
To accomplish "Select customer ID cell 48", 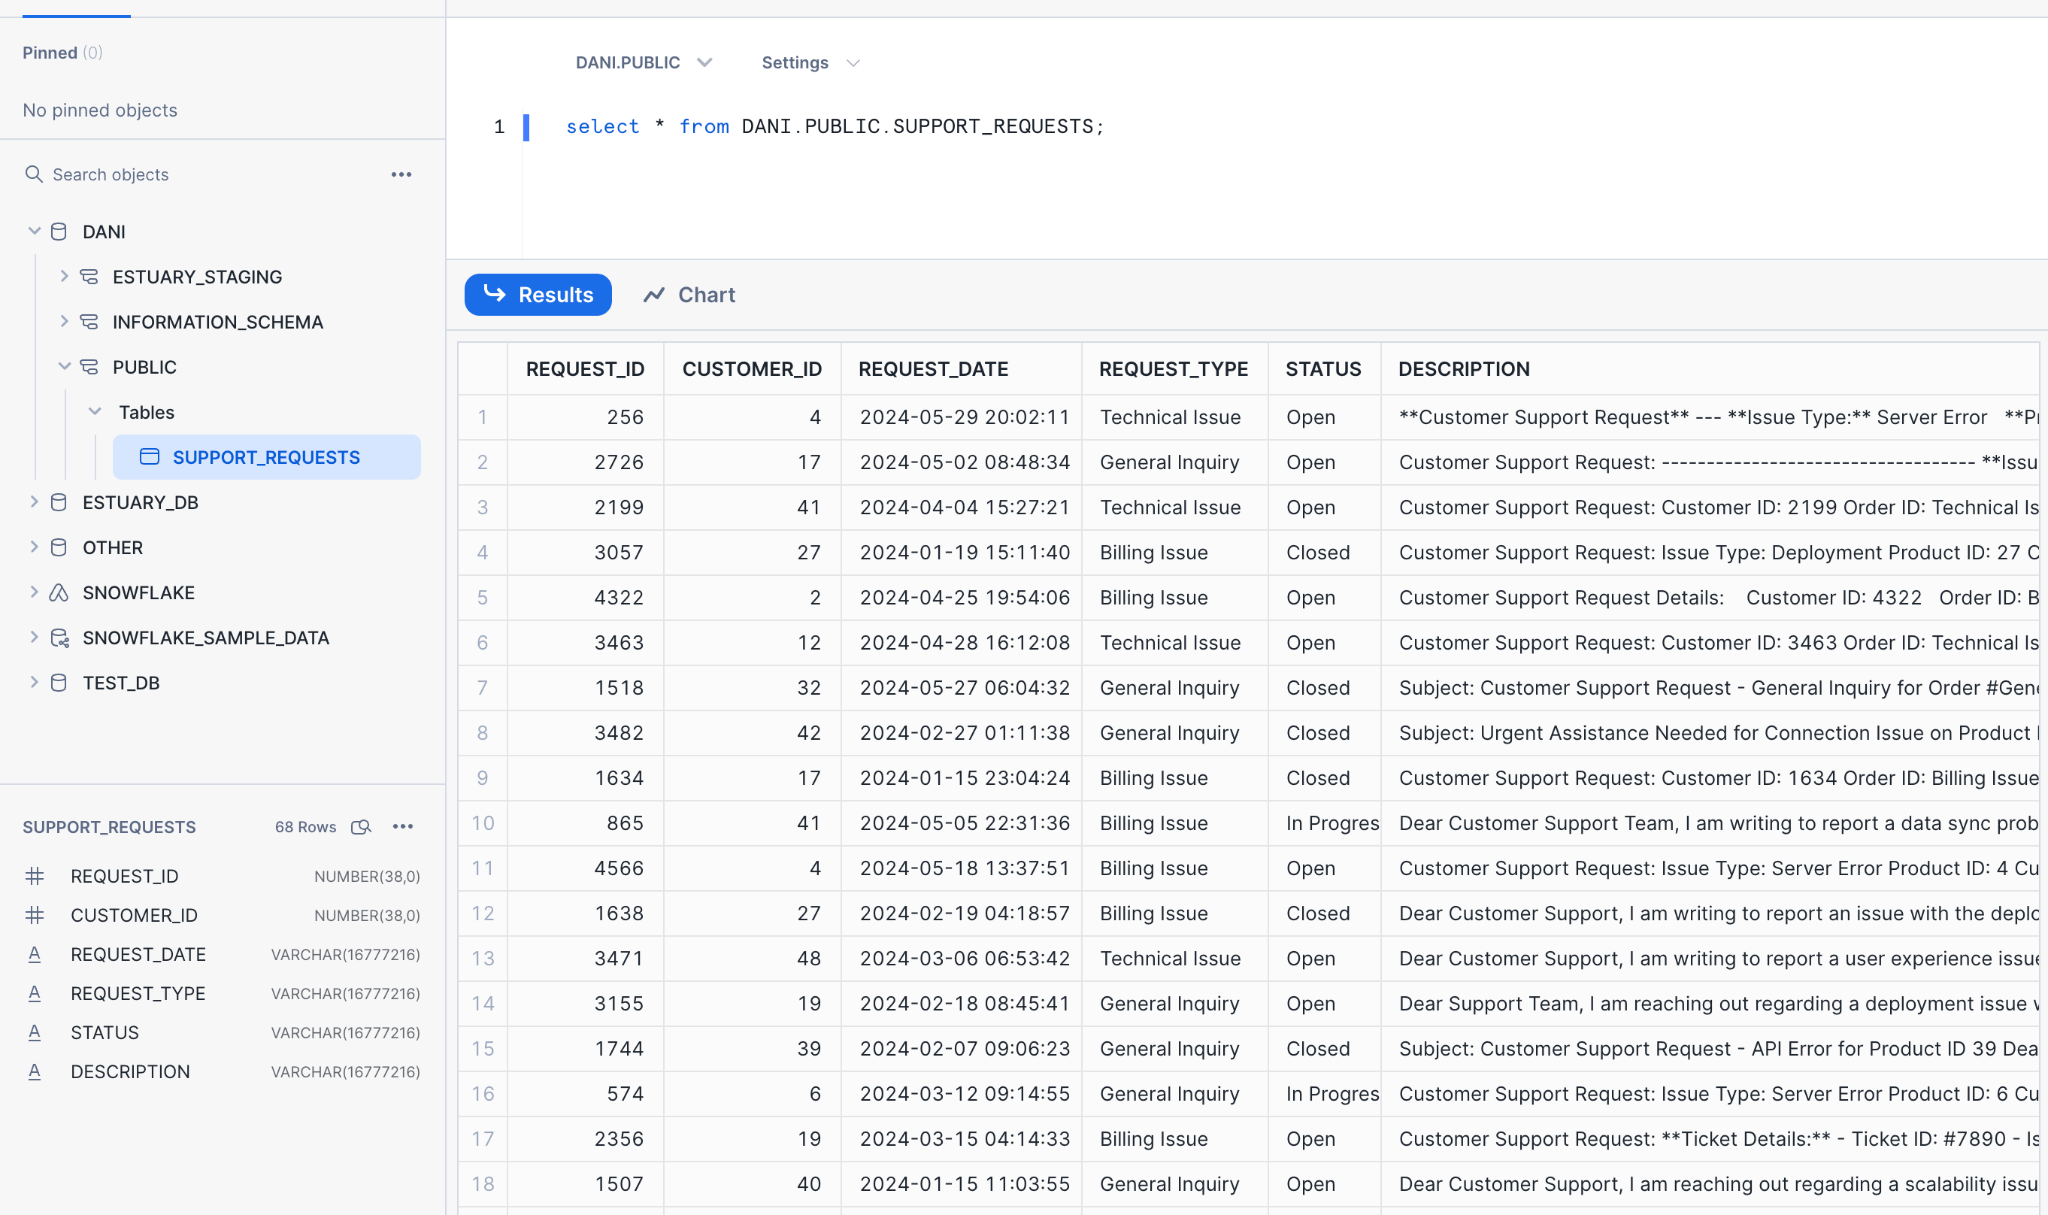I will 752,958.
